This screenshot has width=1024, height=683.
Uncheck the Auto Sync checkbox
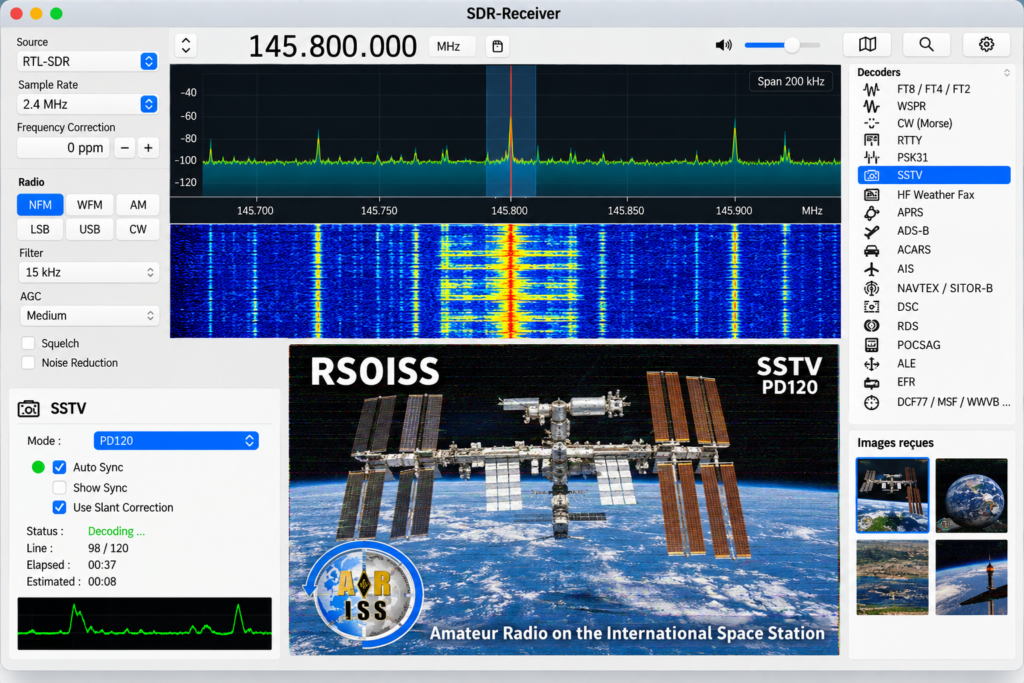[59, 468]
